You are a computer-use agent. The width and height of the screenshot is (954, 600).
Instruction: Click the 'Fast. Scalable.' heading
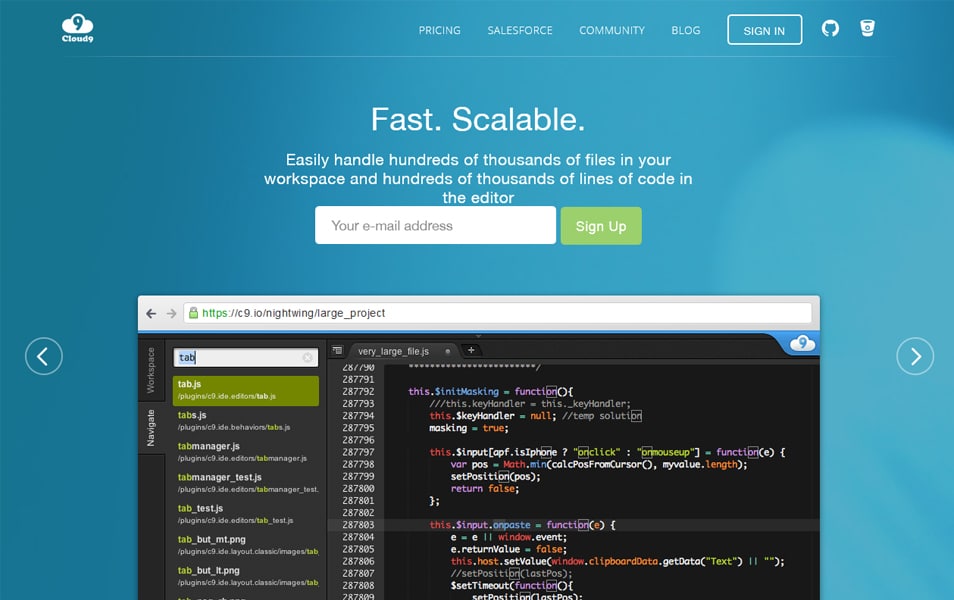click(x=478, y=119)
